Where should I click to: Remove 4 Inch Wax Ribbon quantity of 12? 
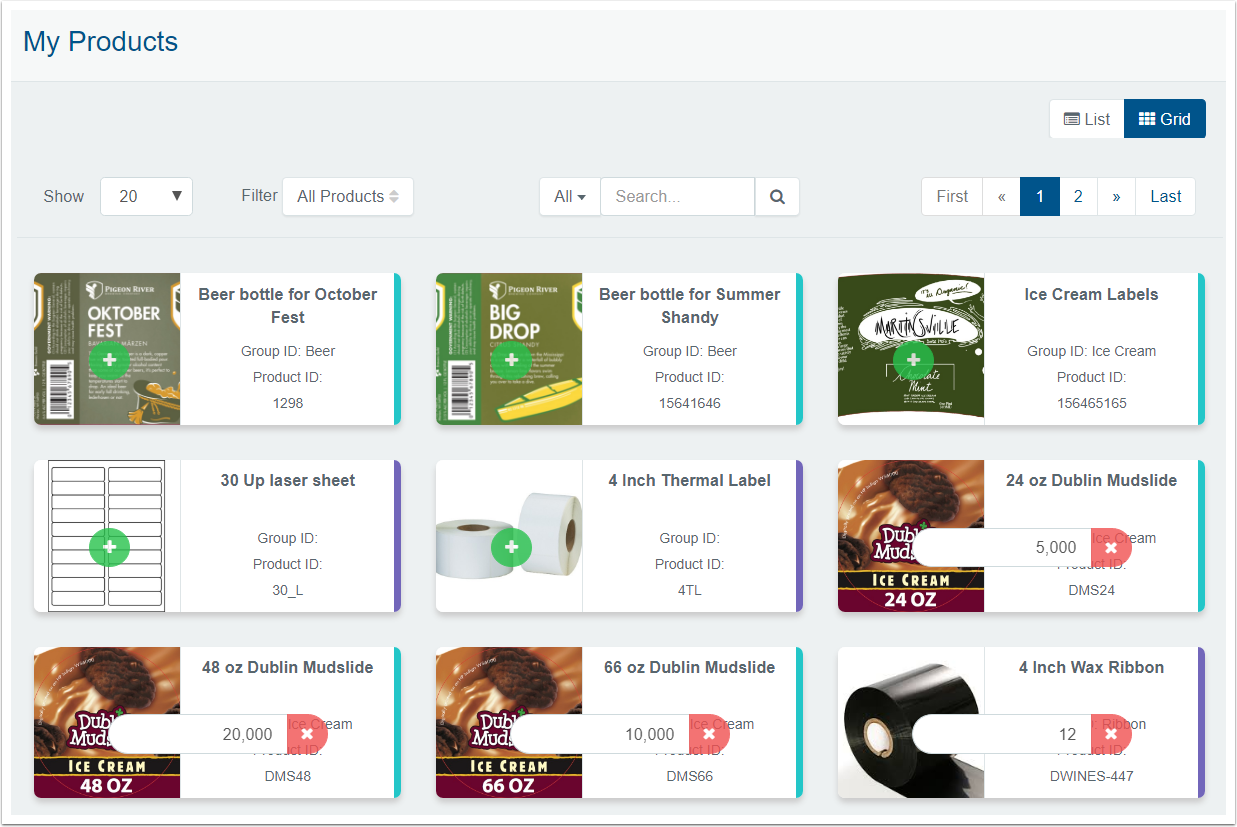point(1110,734)
